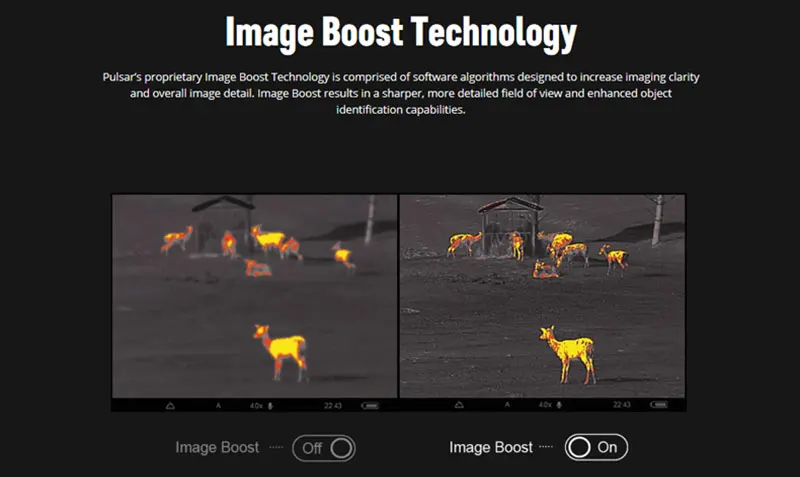The height and width of the screenshot is (477, 800).
Task: Click the 22:43 time in right image
Action: click(x=622, y=405)
